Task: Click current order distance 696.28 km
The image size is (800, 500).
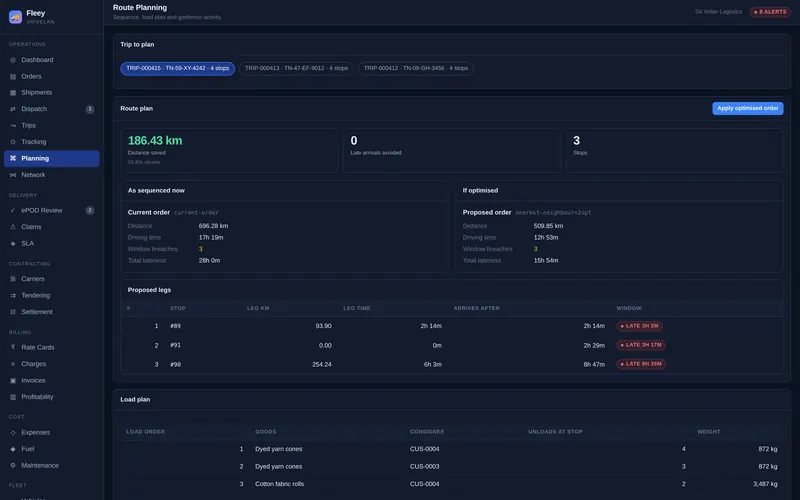Action: coord(213,226)
